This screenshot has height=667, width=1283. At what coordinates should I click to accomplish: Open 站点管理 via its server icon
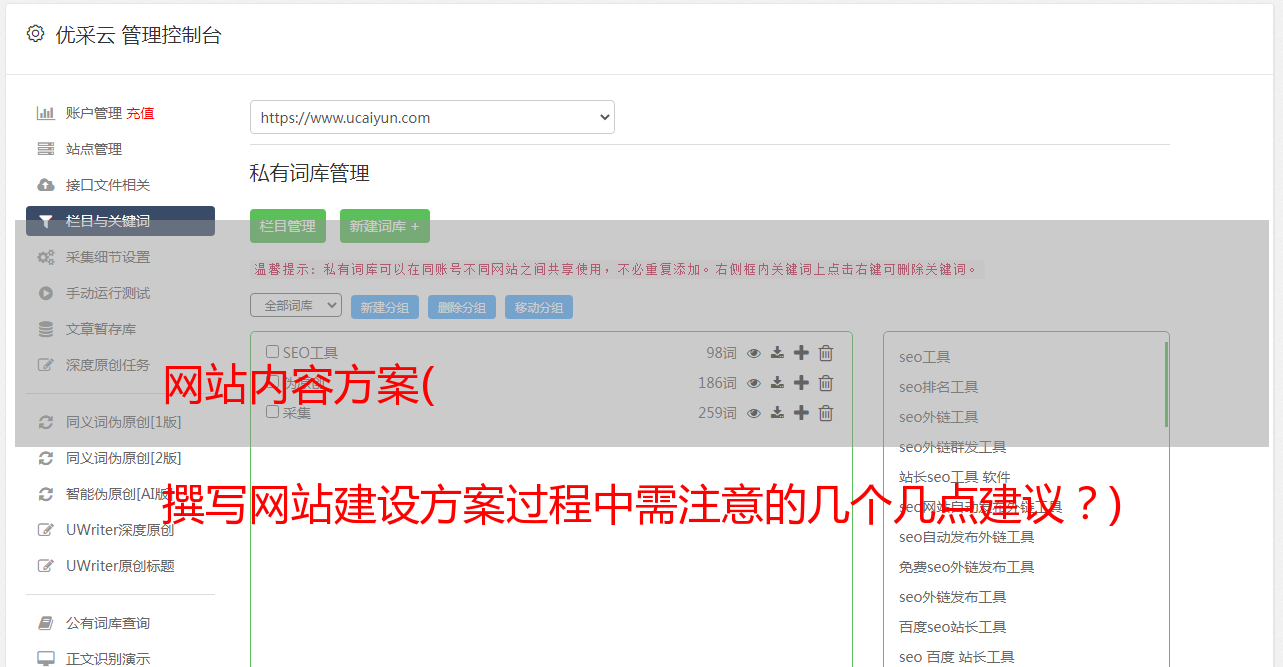(x=45, y=149)
